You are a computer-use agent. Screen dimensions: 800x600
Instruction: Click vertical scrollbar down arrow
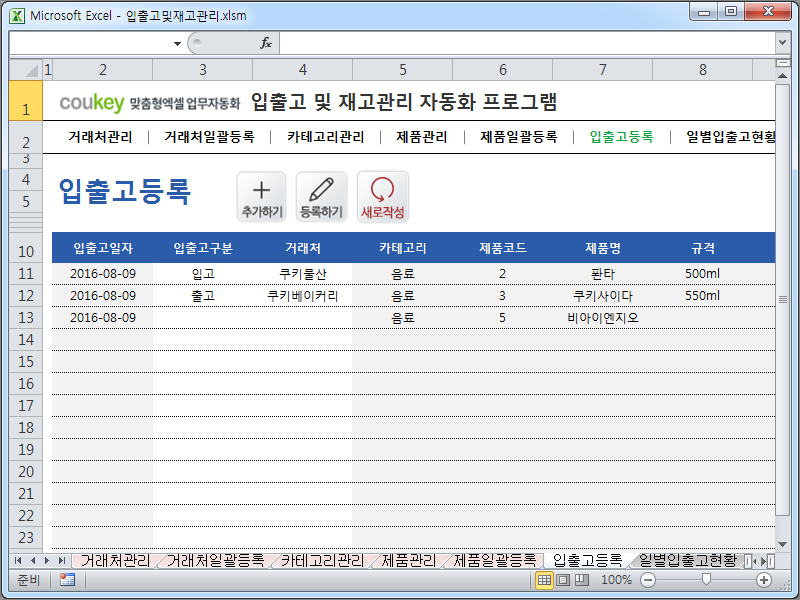[x=782, y=544]
